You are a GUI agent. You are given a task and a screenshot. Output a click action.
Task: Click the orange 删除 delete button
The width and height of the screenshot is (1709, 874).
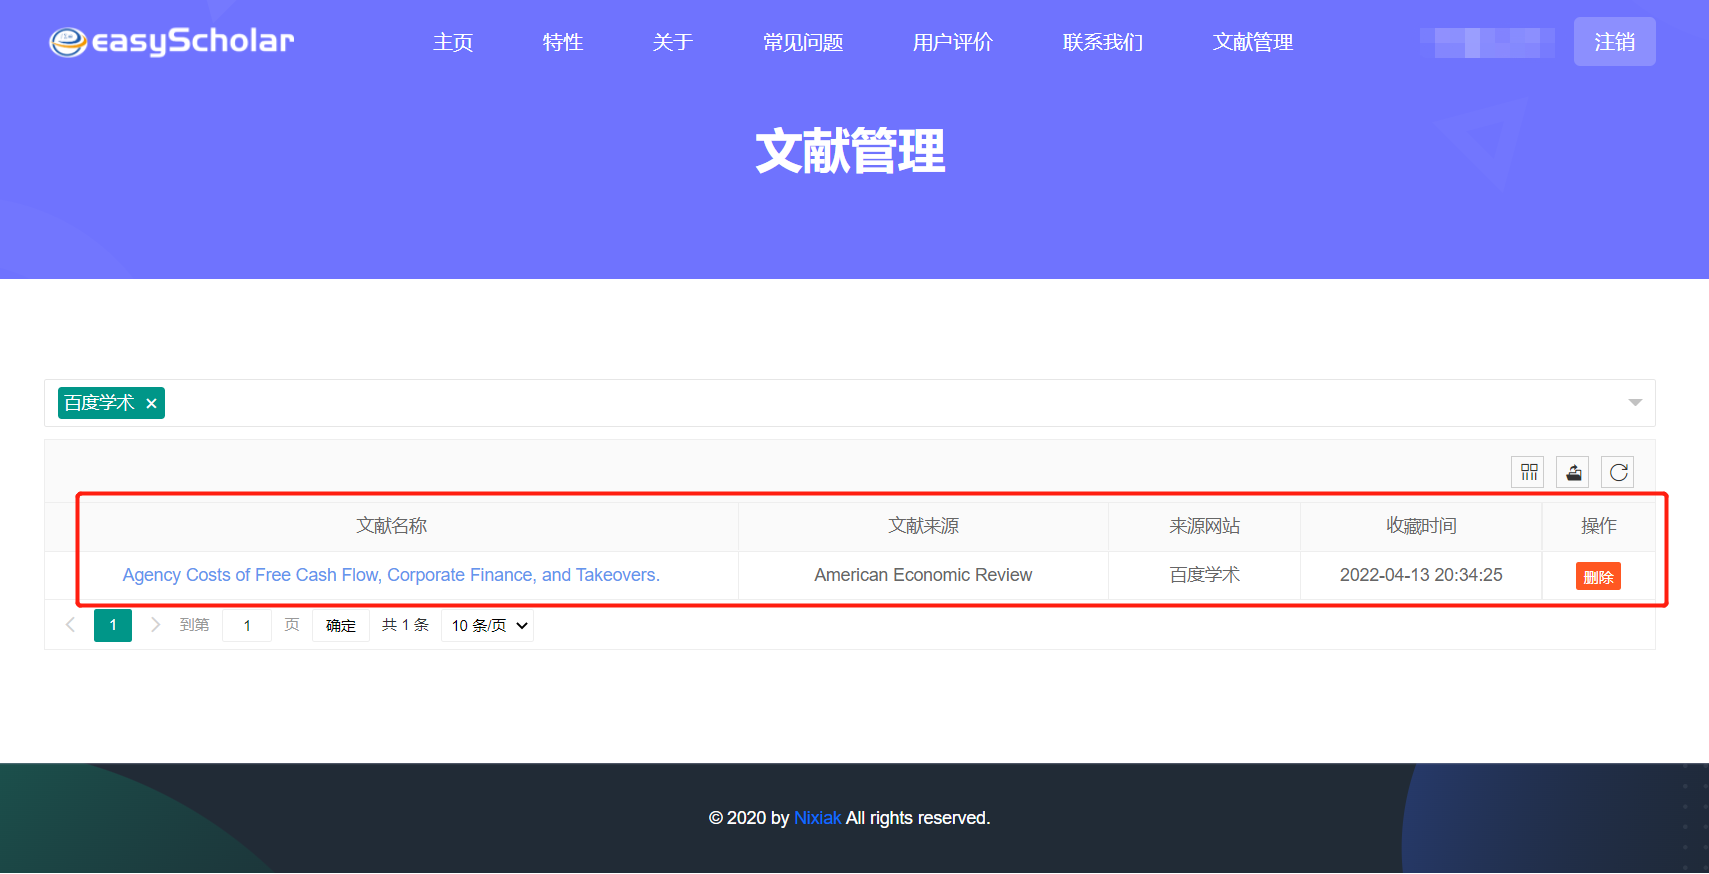coord(1598,577)
